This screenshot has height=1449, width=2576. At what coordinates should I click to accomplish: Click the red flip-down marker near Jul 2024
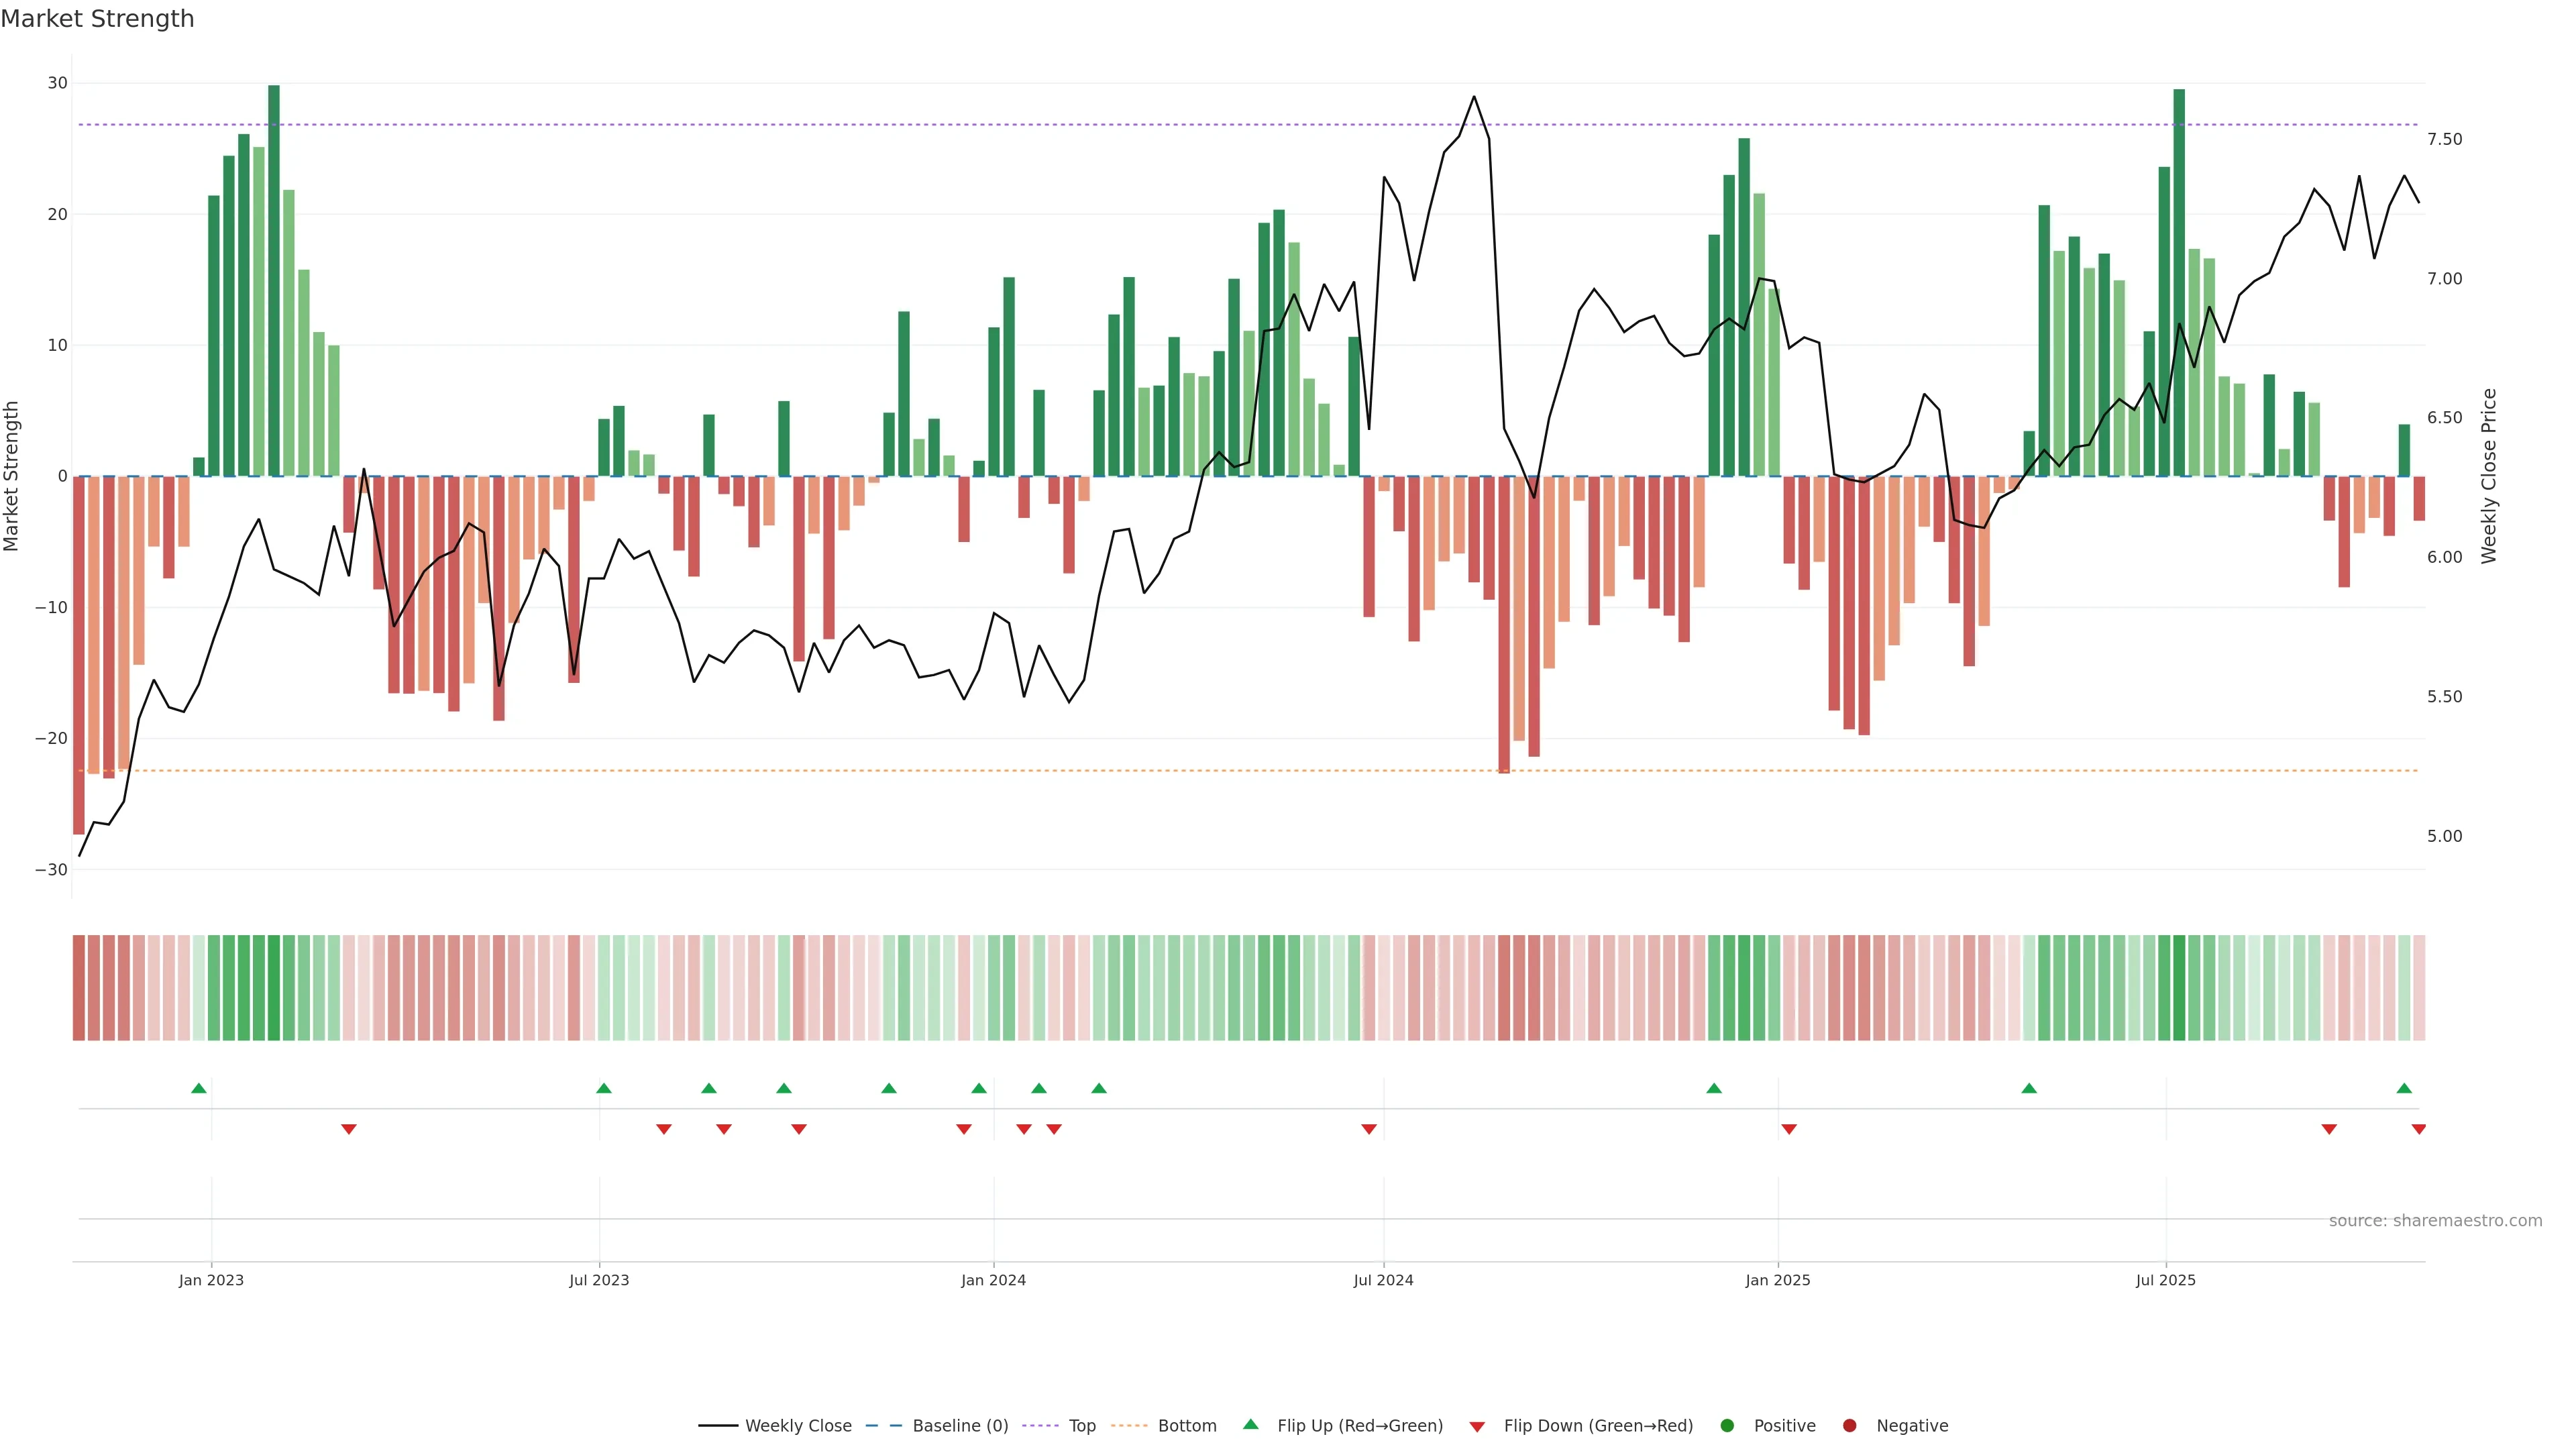tap(1369, 1129)
